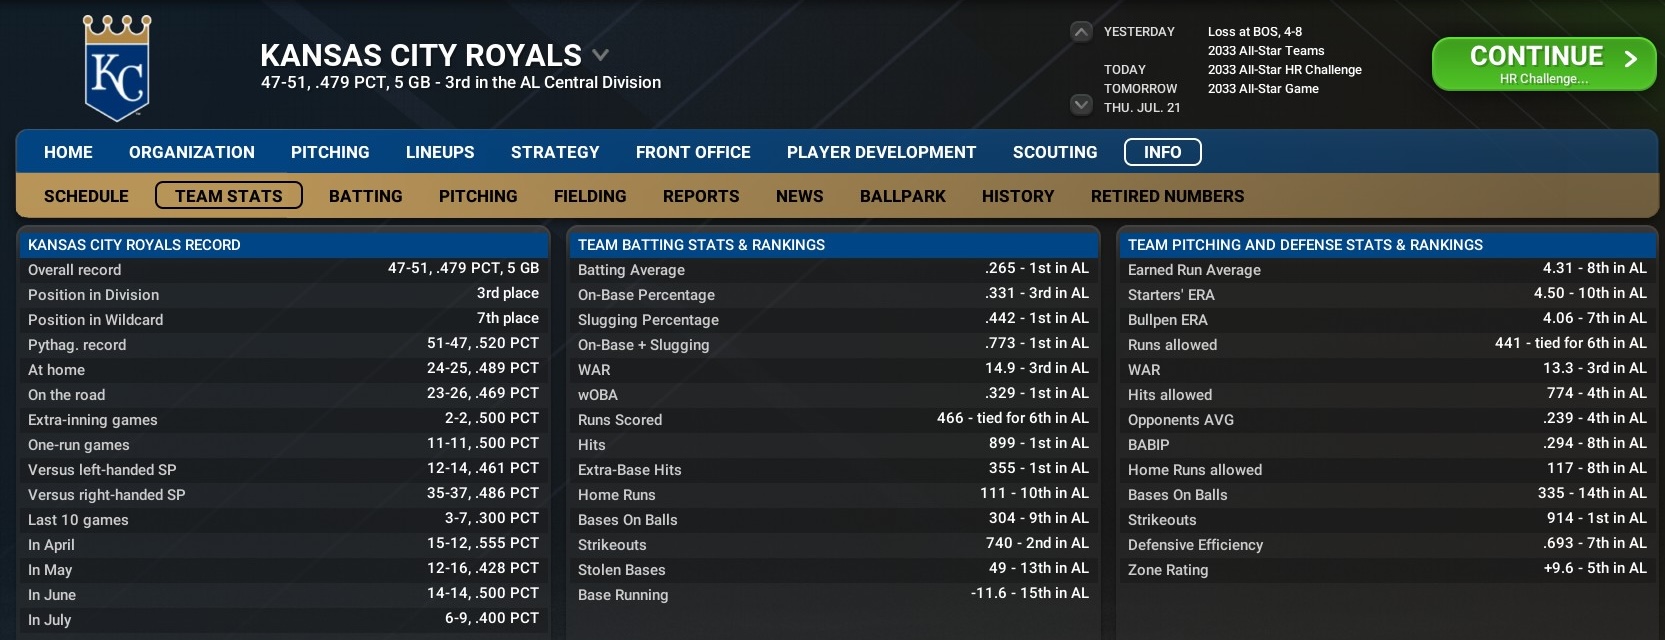This screenshot has height=640, width=1665.
Task: Click the Runs Scored stat row
Action: pos(833,419)
